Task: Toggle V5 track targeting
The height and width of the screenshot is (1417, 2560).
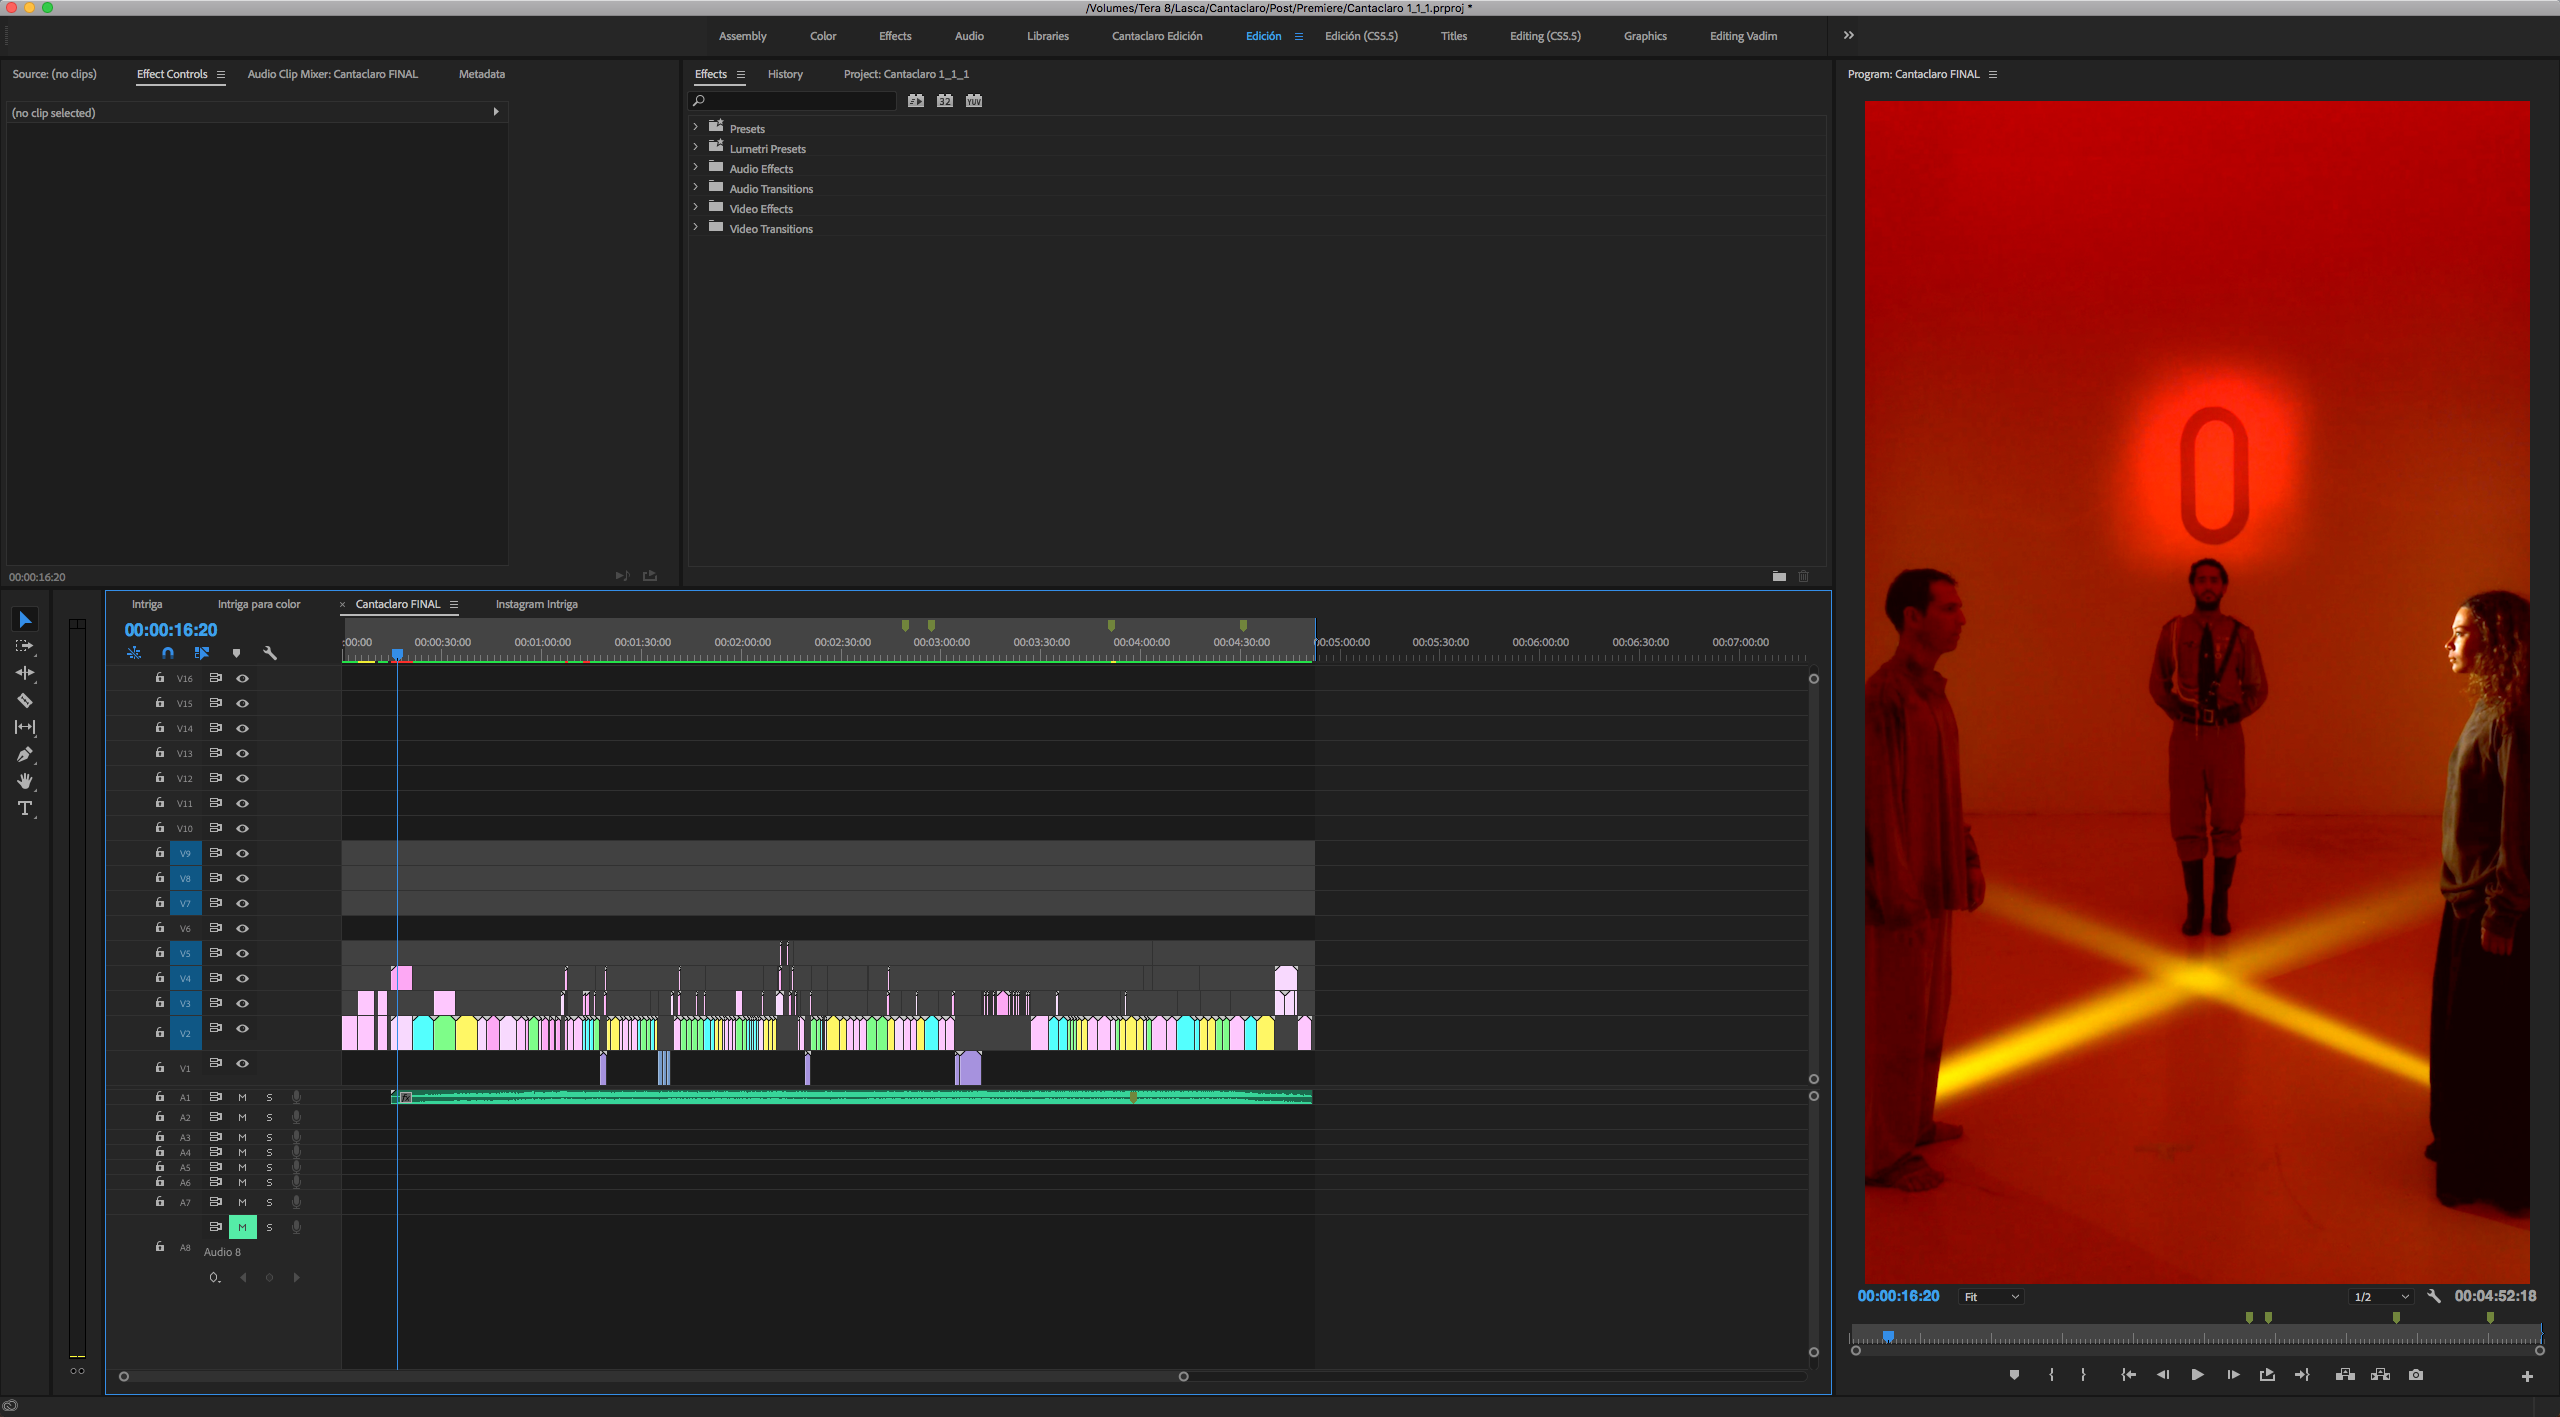Action: [x=185, y=953]
